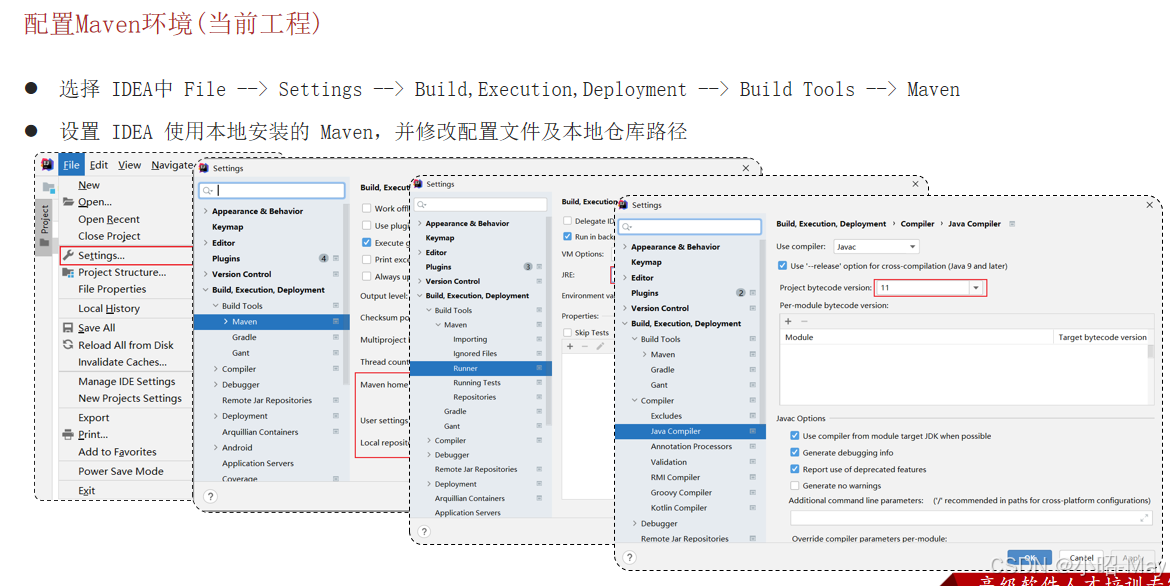The width and height of the screenshot is (1170, 586).
Task: Click the help question mark in Java Compiler window
Action: pyautogui.click(x=630, y=558)
